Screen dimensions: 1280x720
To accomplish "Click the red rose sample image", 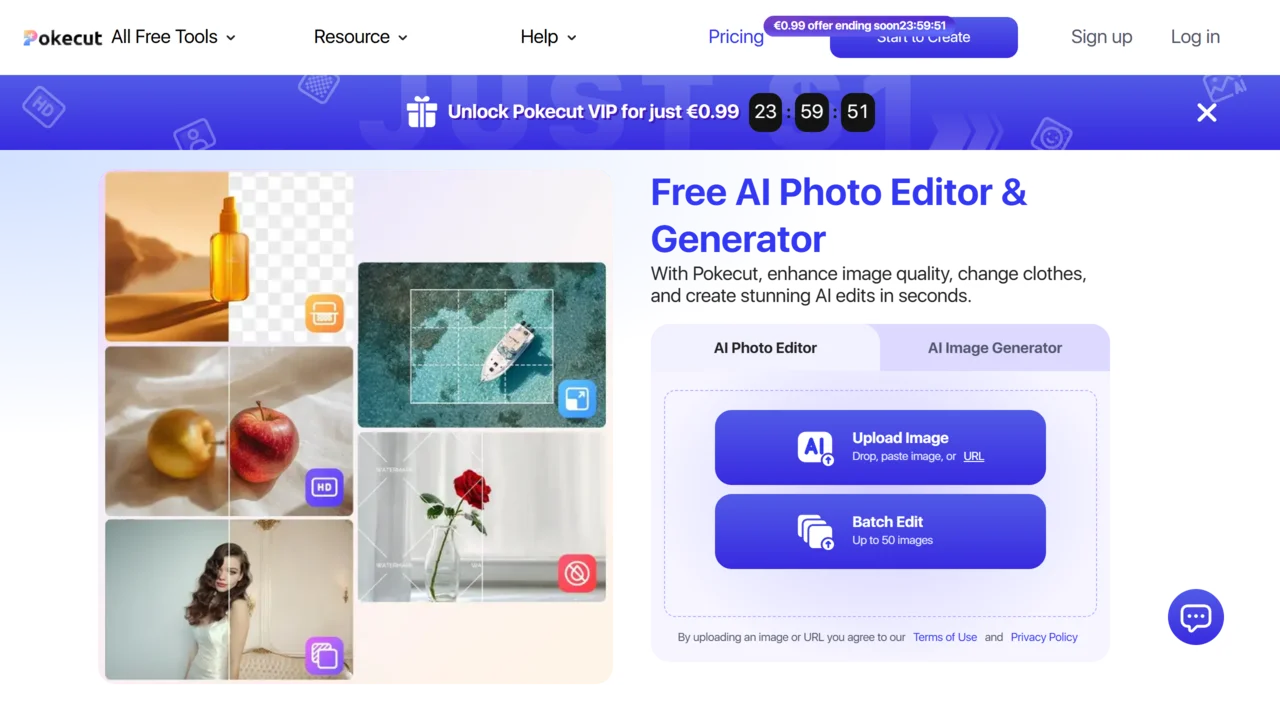I will tap(482, 517).
